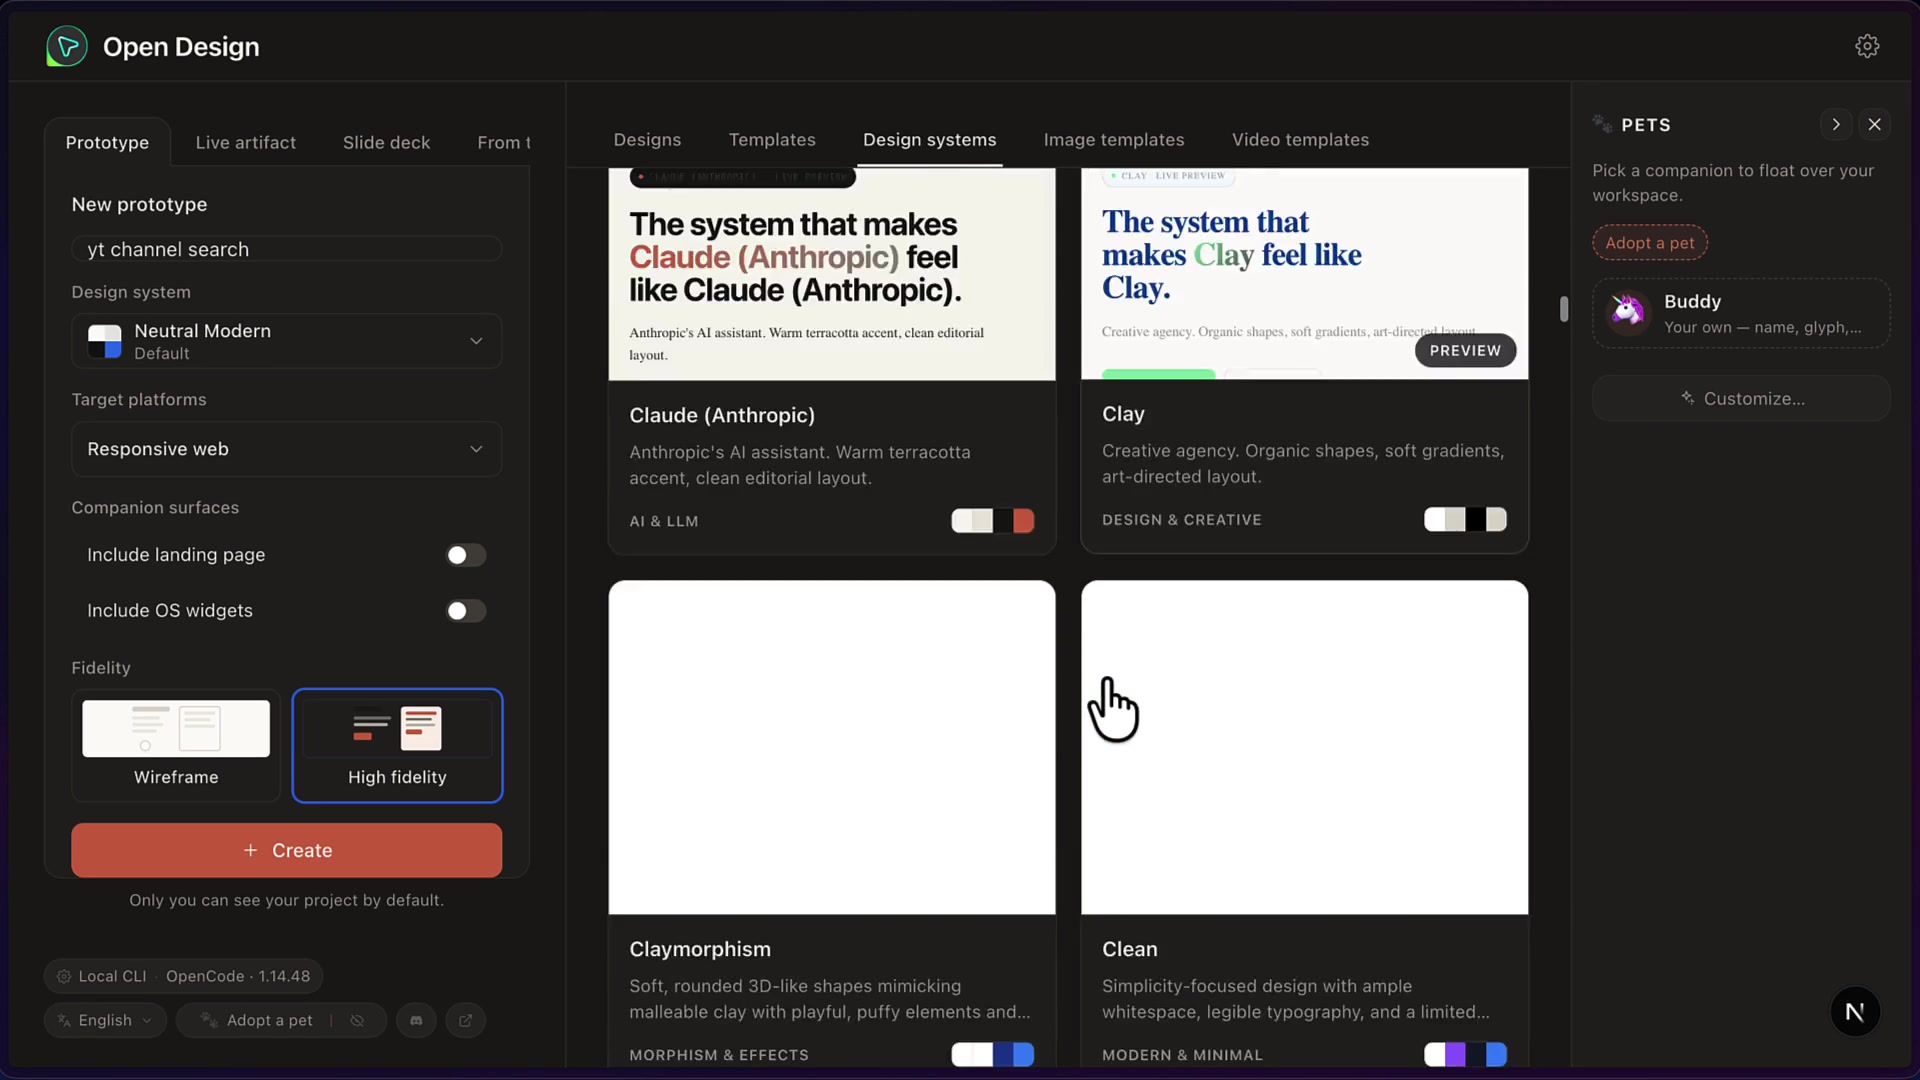
Task: Toggle Include landing page switch
Action: click(x=466, y=555)
